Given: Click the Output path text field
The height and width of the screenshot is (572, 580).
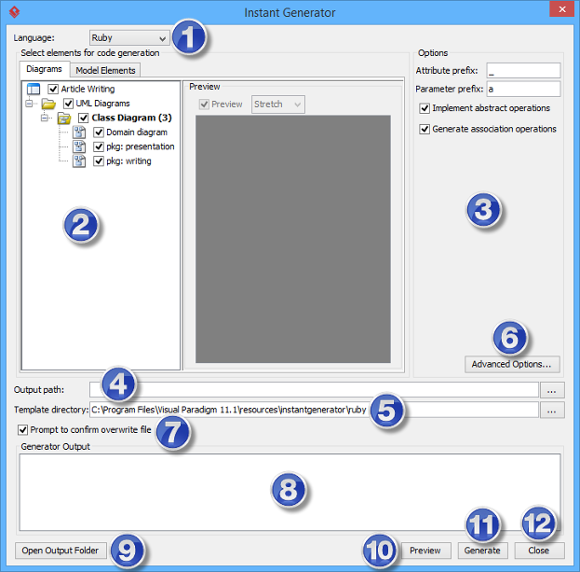Looking at the screenshot, I should [x=314, y=390].
